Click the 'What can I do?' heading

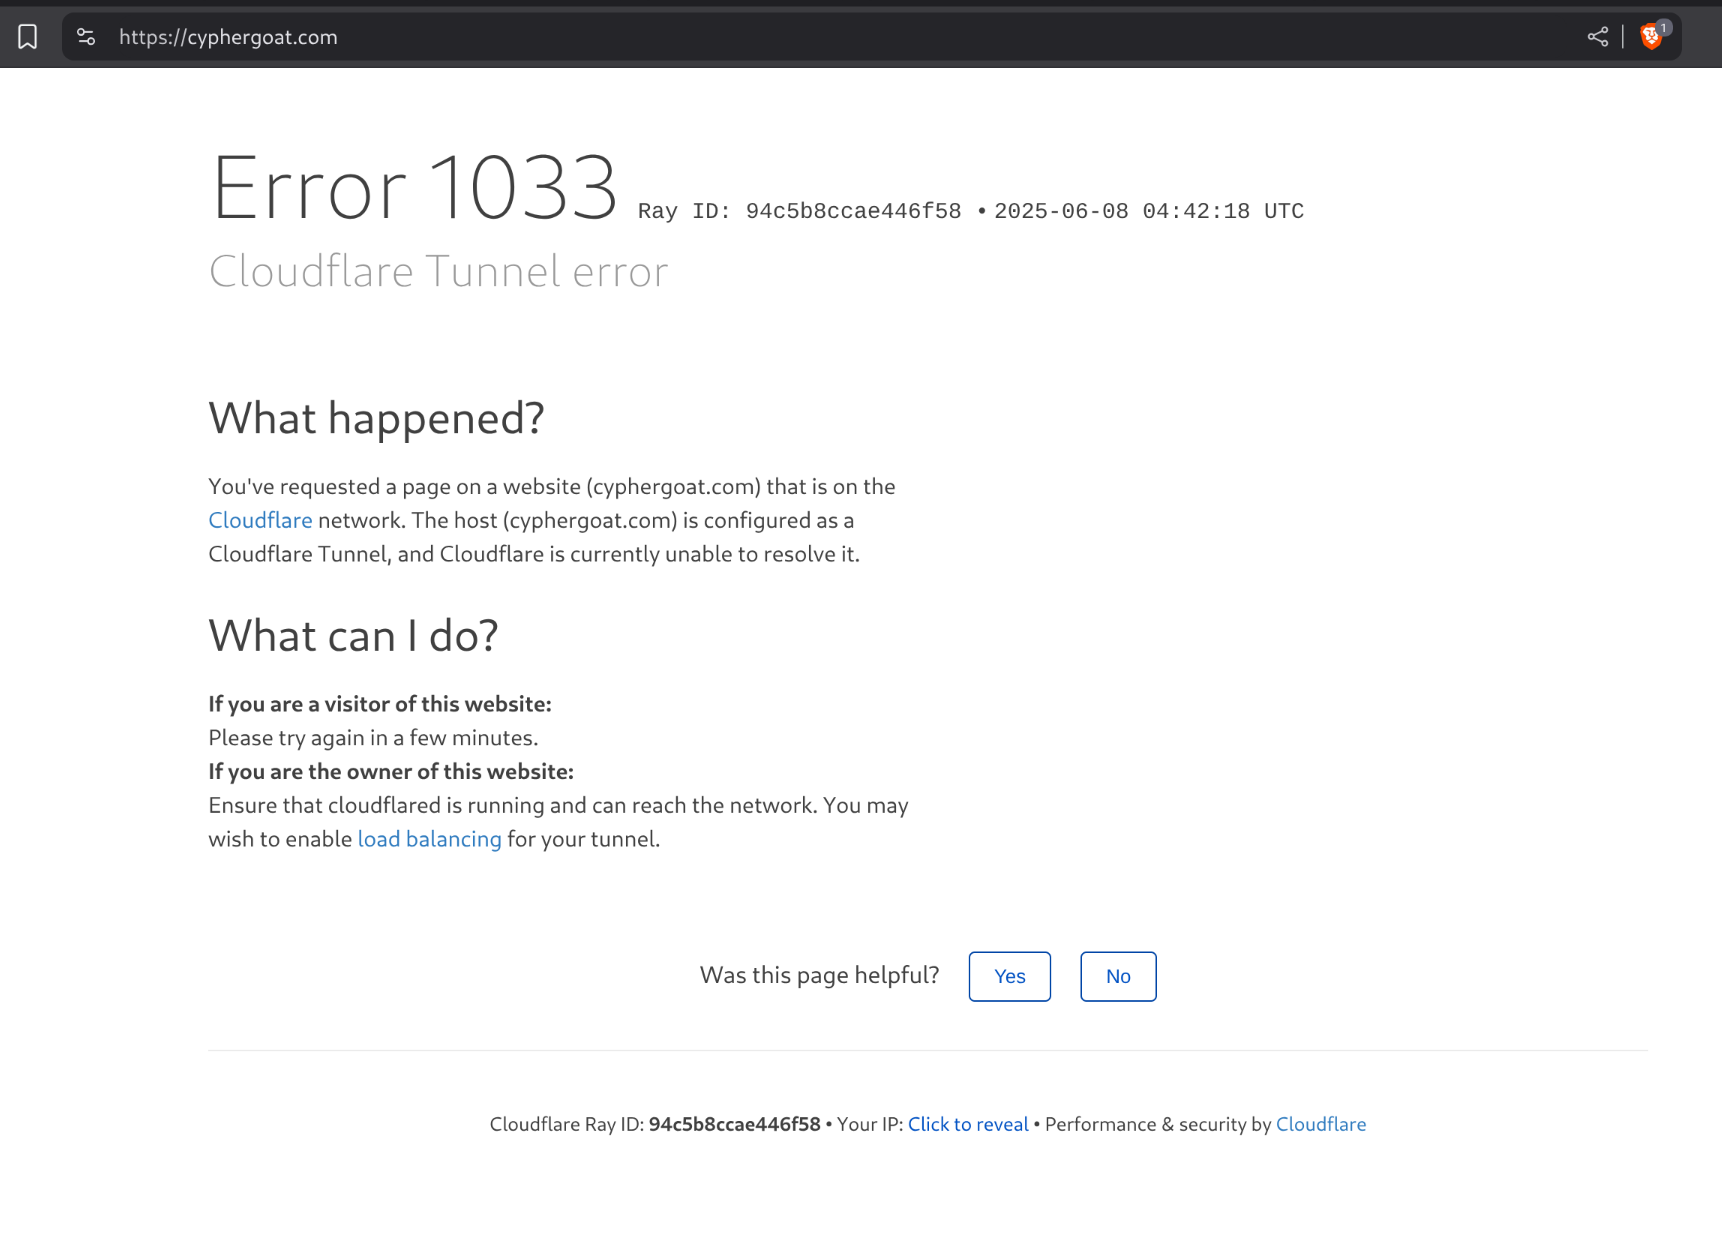(353, 636)
